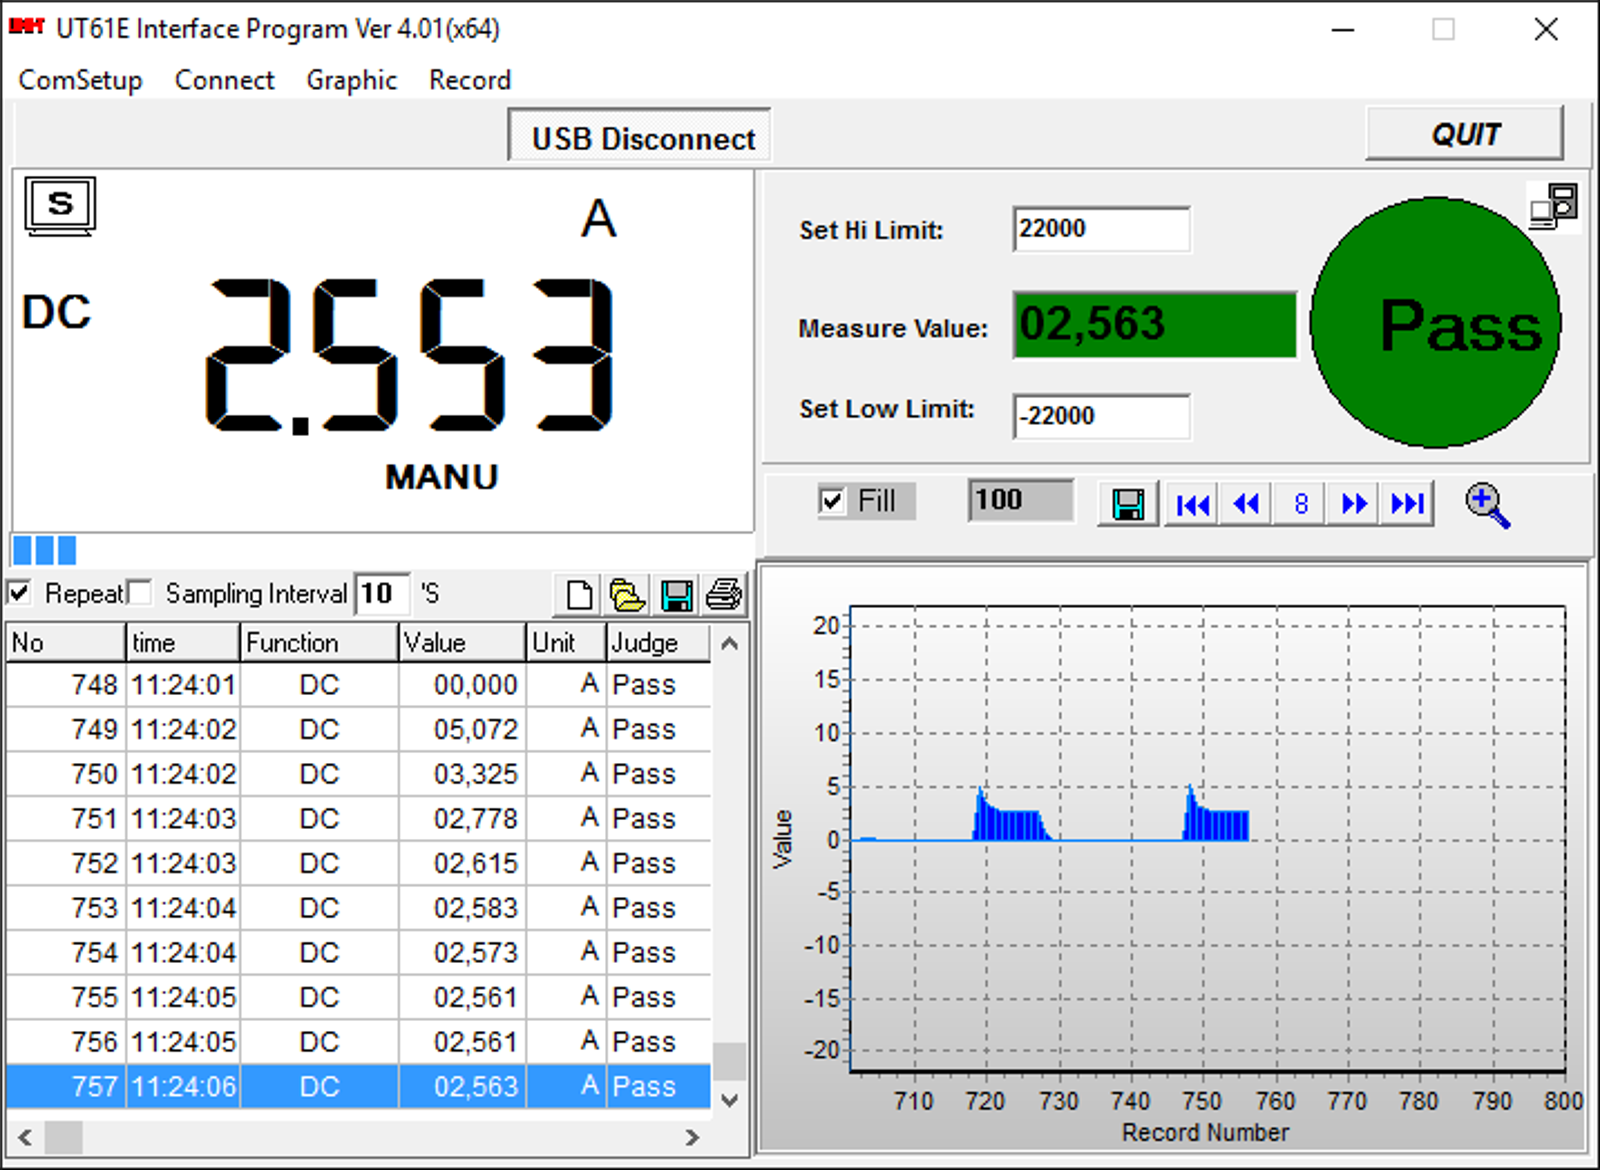Image resolution: width=1600 pixels, height=1170 pixels.
Task: Open the Record menu
Action: pyautogui.click(x=470, y=80)
